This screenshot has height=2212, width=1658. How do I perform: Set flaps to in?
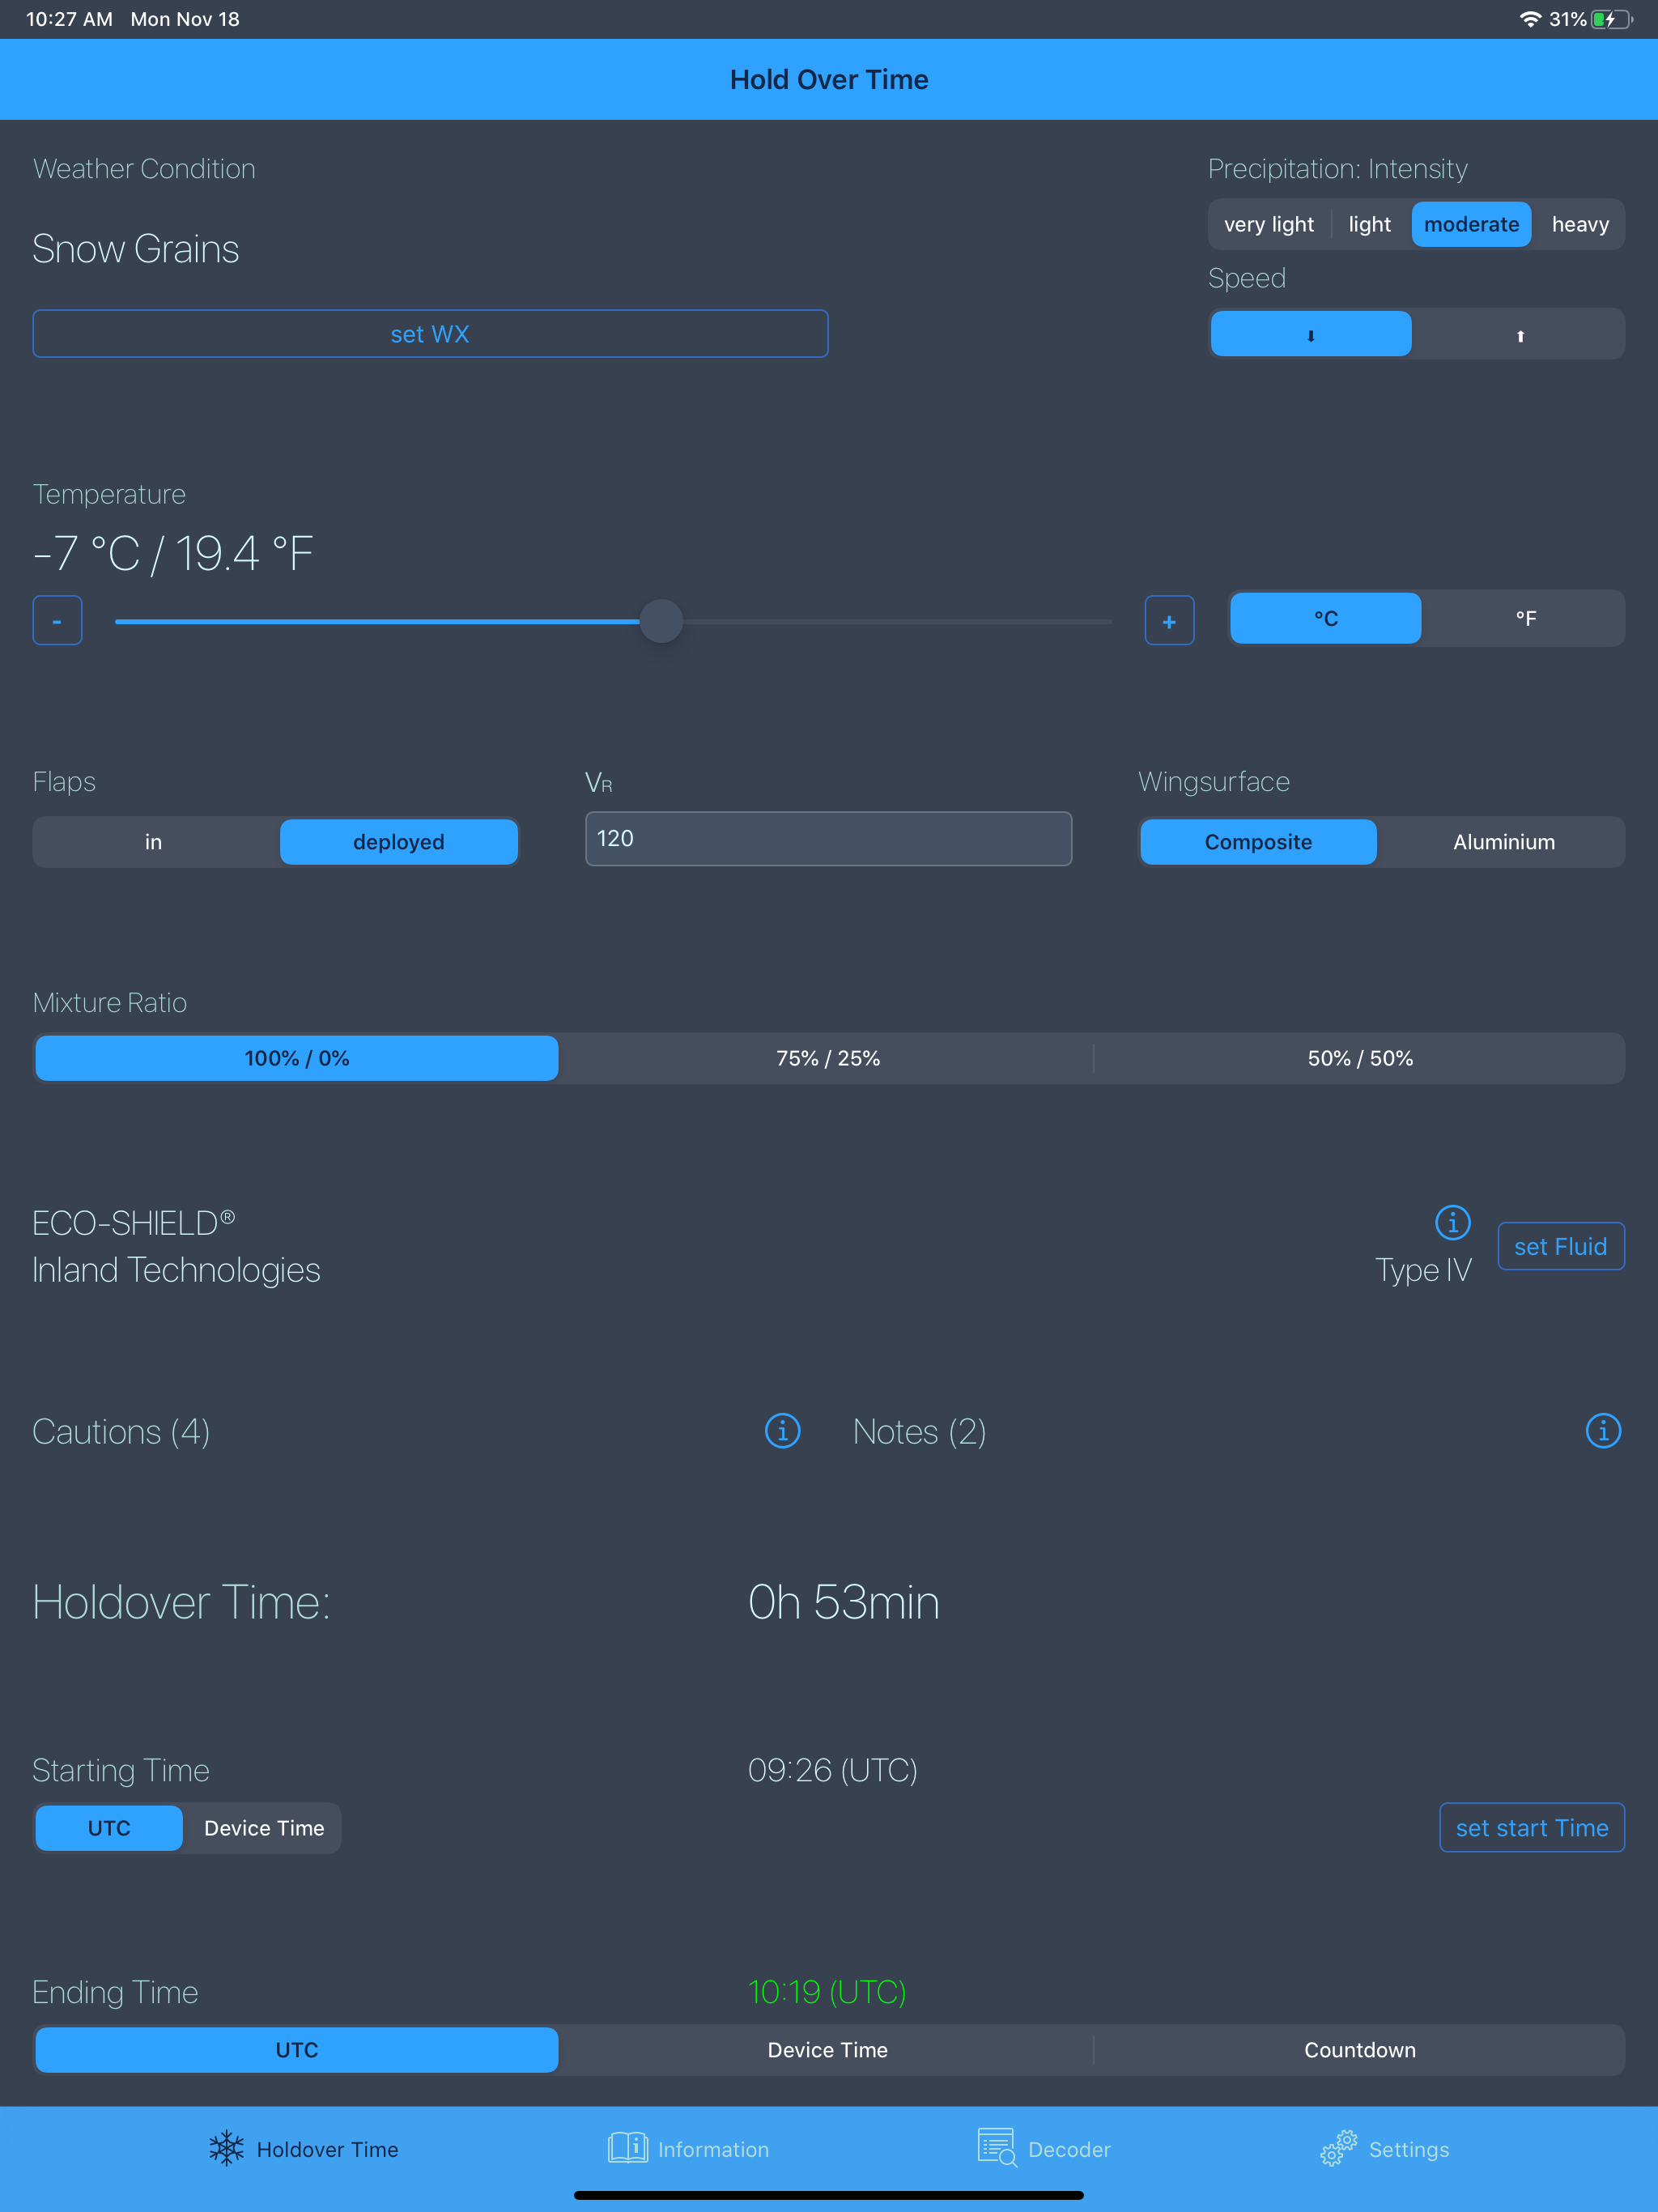(154, 841)
